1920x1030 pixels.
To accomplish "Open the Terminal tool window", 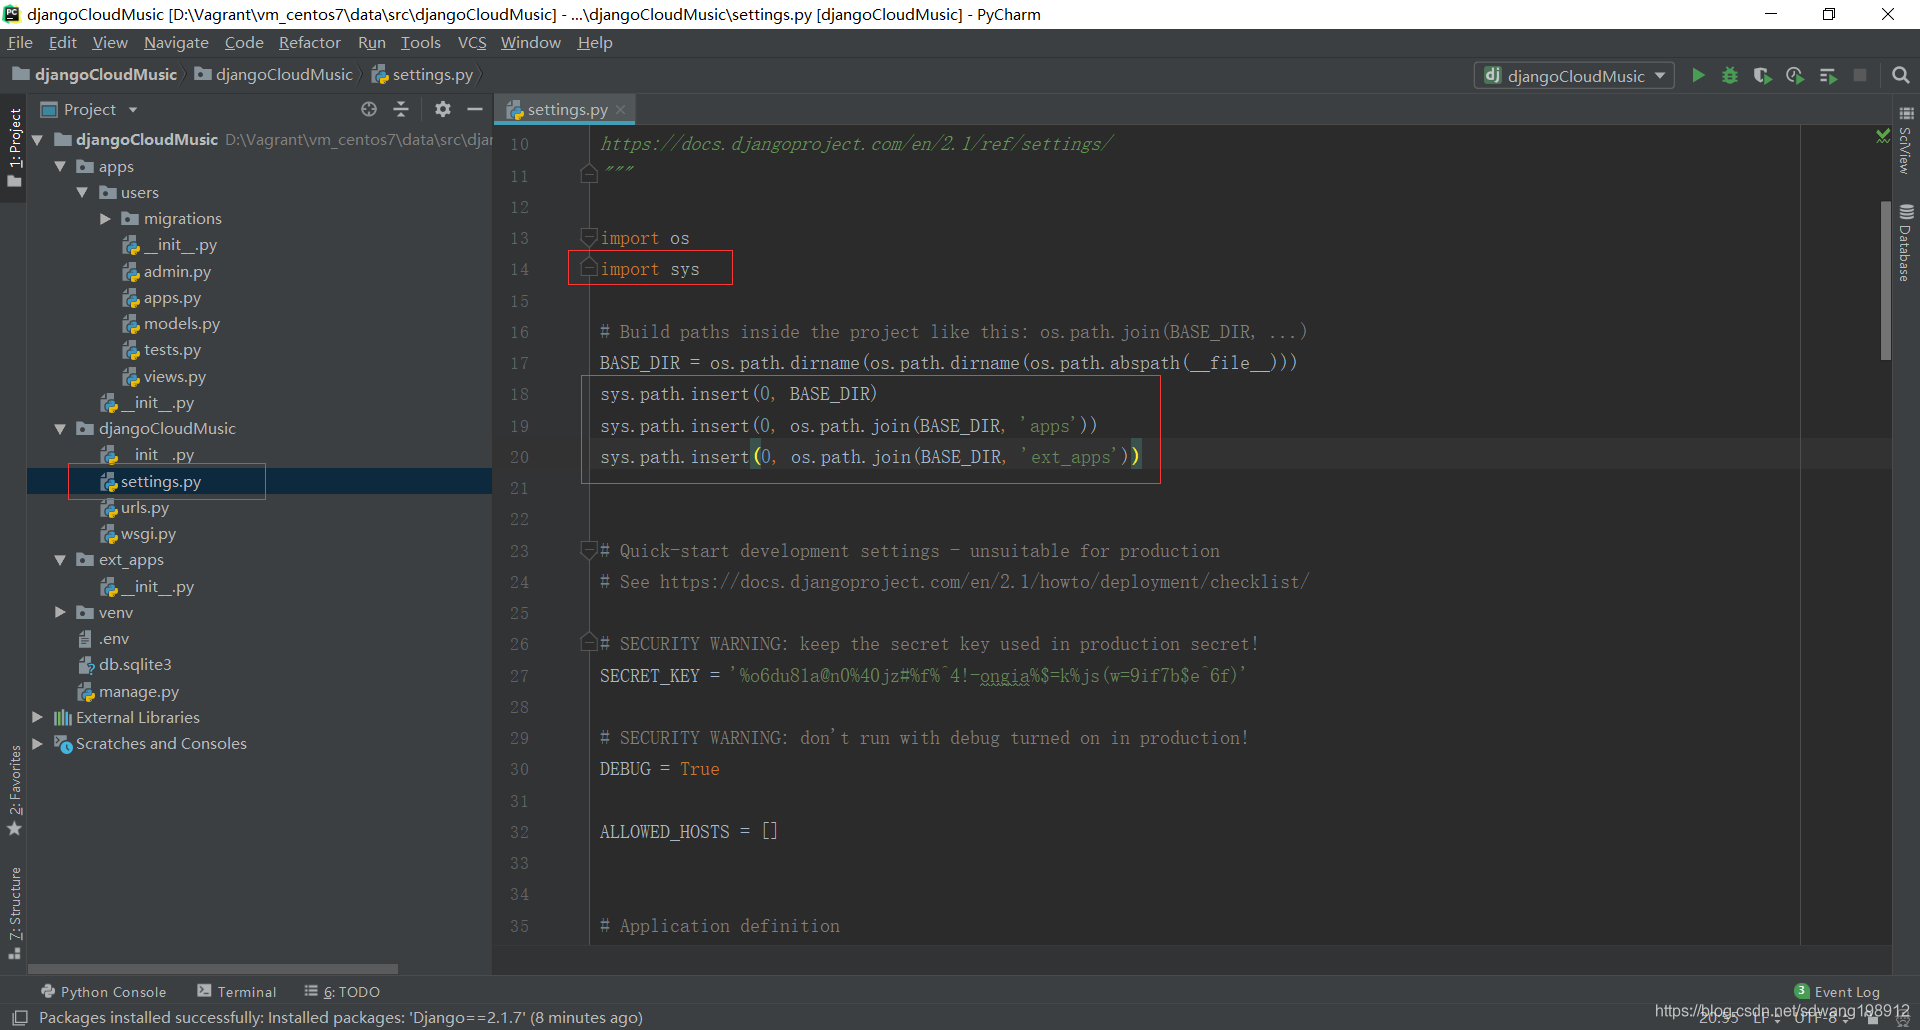I will tap(237, 992).
